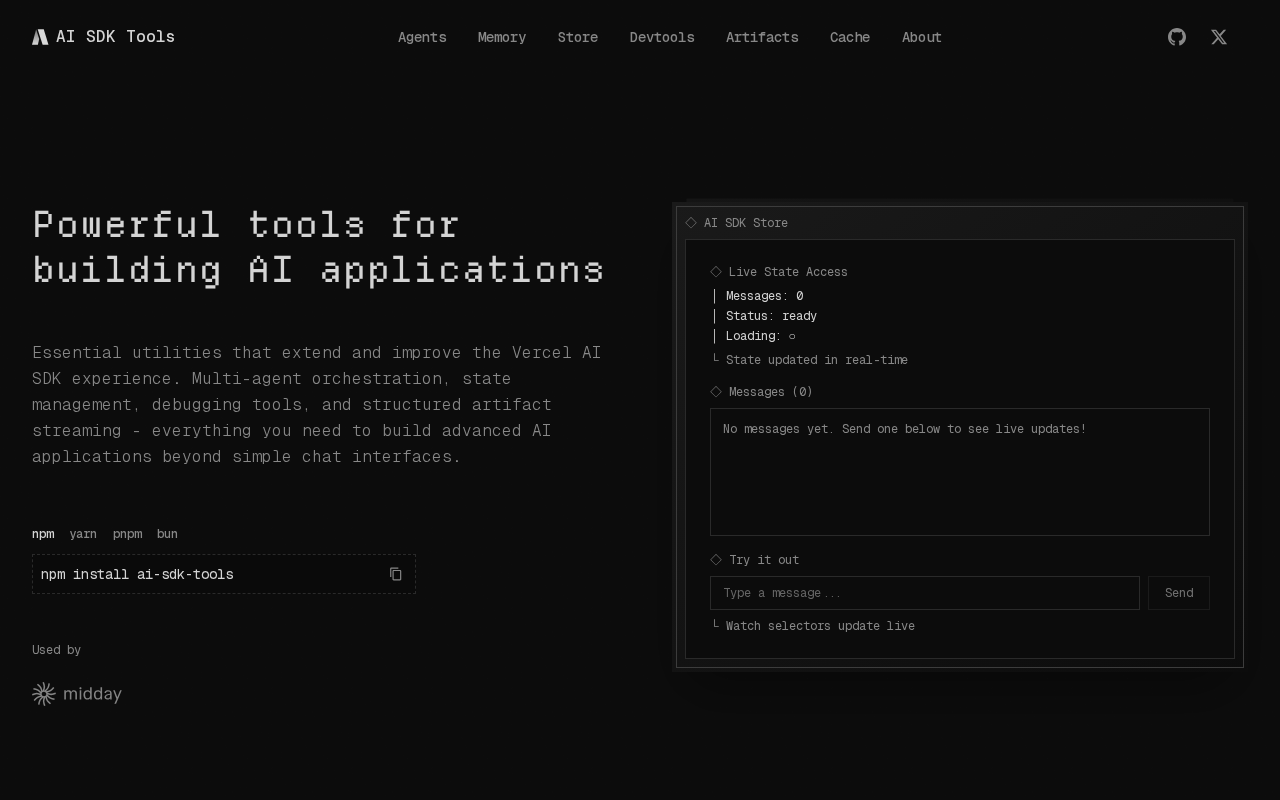The height and width of the screenshot is (800, 1280).
Task: Click the midday starburst logo
Action: pos(43,694)
